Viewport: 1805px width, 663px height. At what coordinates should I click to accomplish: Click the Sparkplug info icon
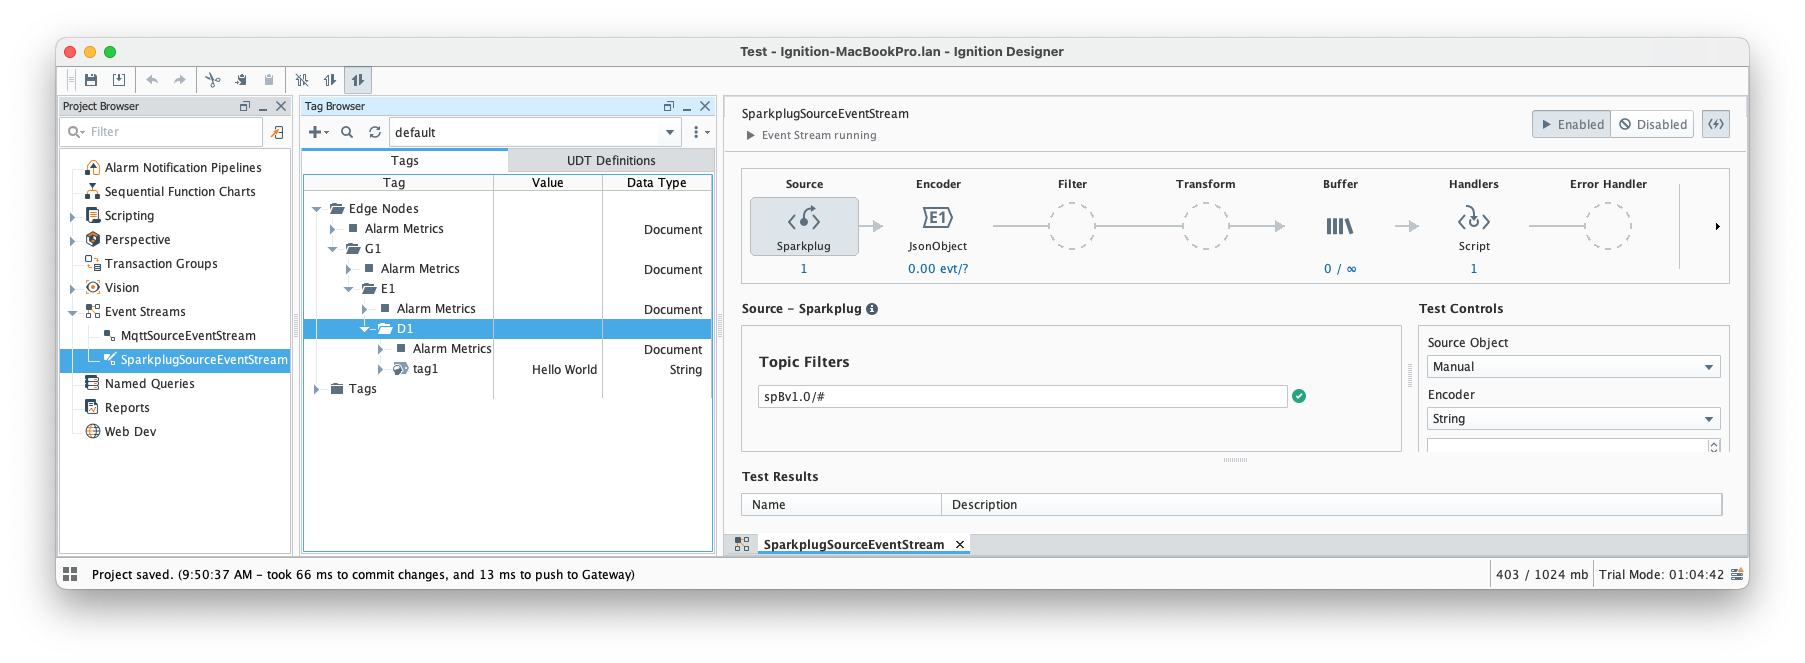click(872, 309)
